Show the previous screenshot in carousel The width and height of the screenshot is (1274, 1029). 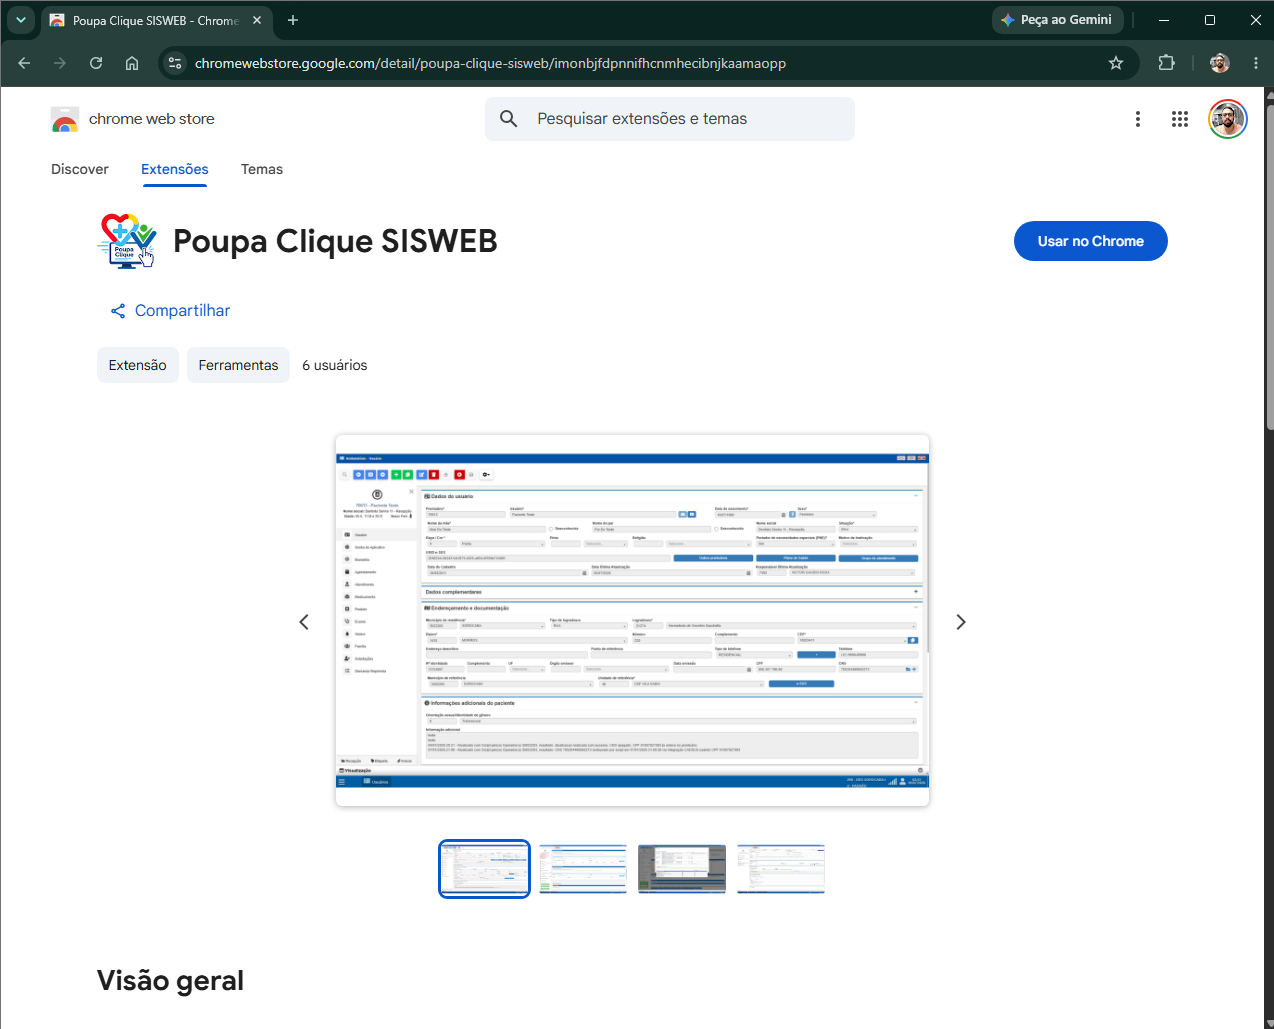(304, 622)
